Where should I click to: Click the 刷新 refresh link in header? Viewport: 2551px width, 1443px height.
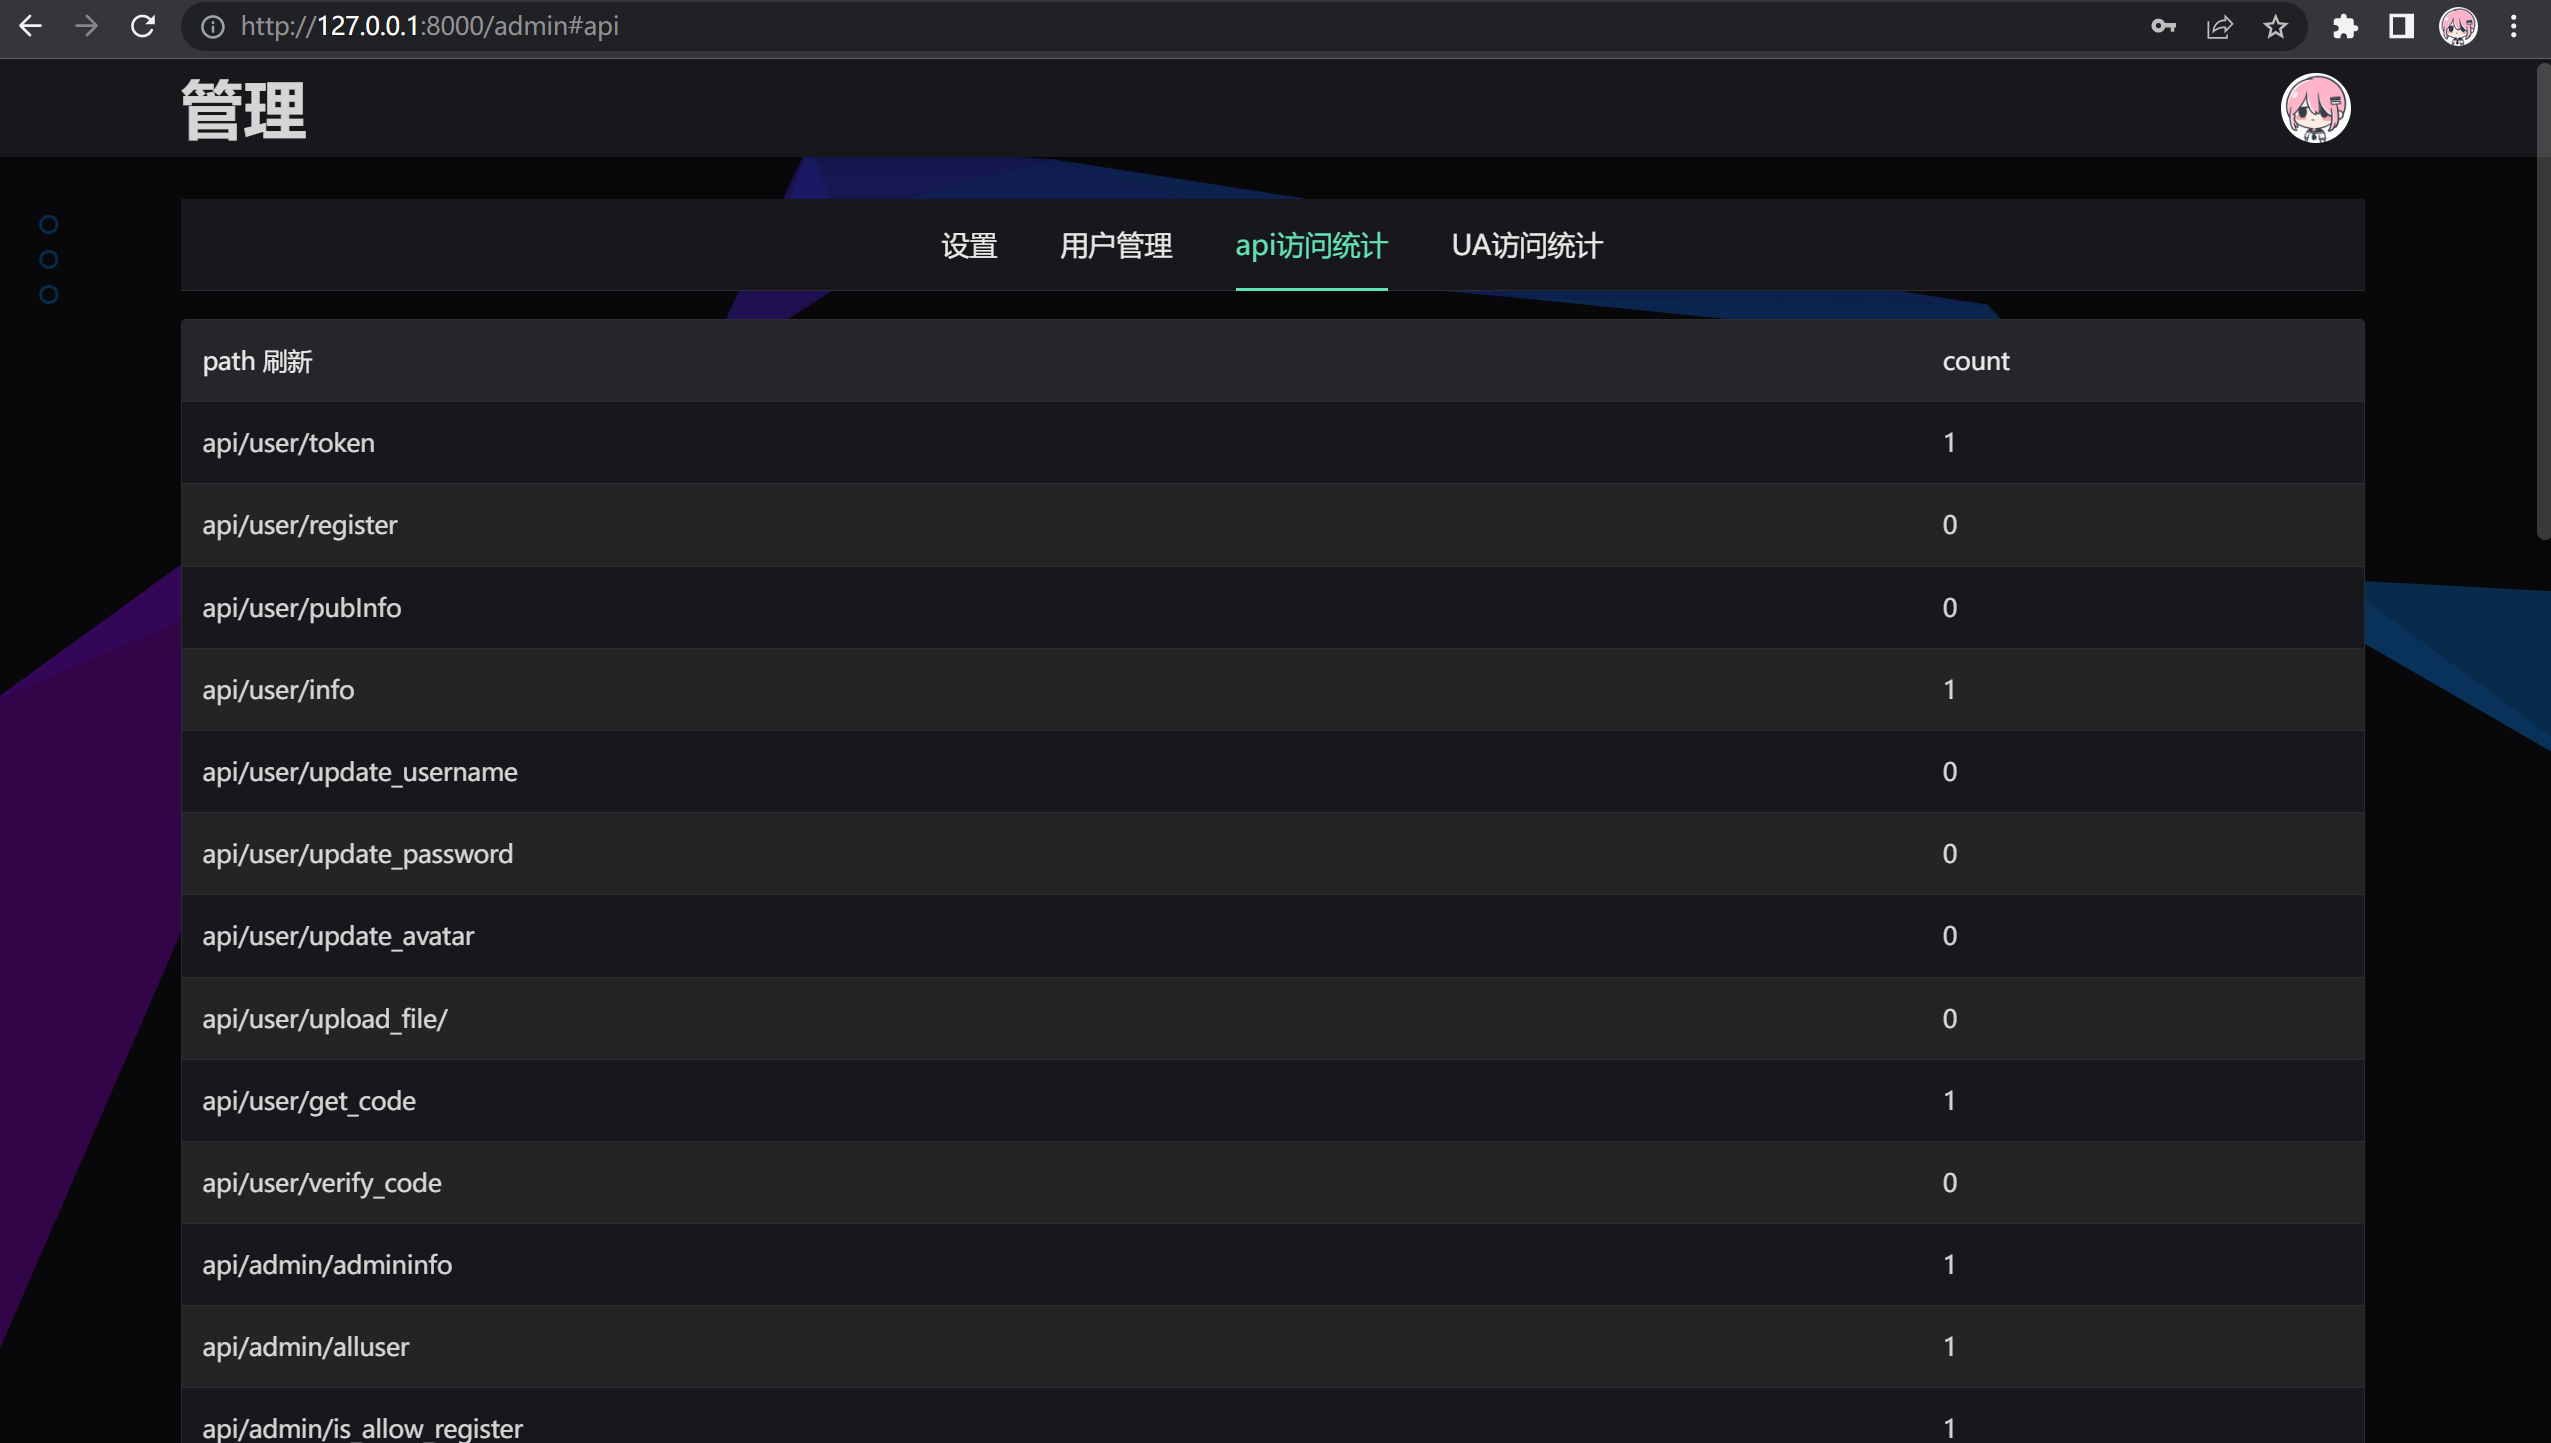(x=288, y=362)
